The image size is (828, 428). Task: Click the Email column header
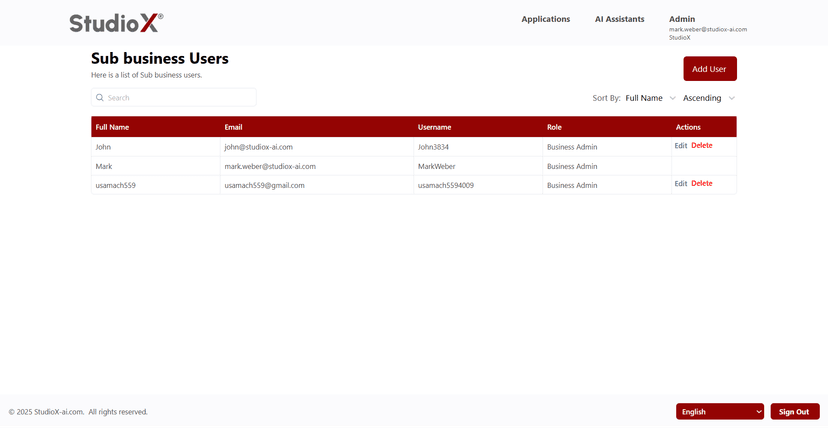pos(233,127)
